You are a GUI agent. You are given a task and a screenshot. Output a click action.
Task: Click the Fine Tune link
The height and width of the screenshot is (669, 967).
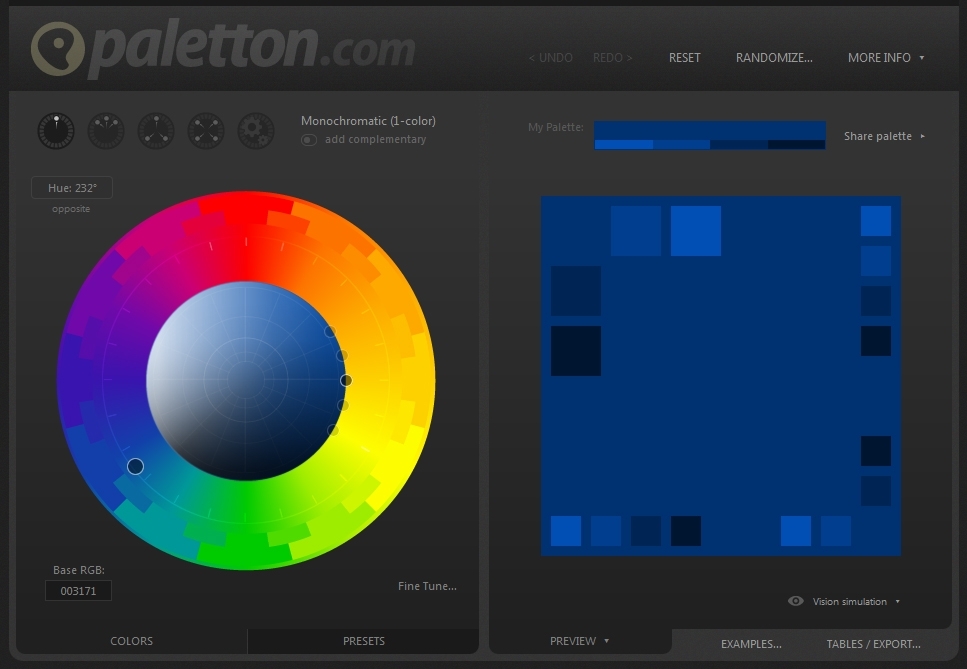point(427,586)
